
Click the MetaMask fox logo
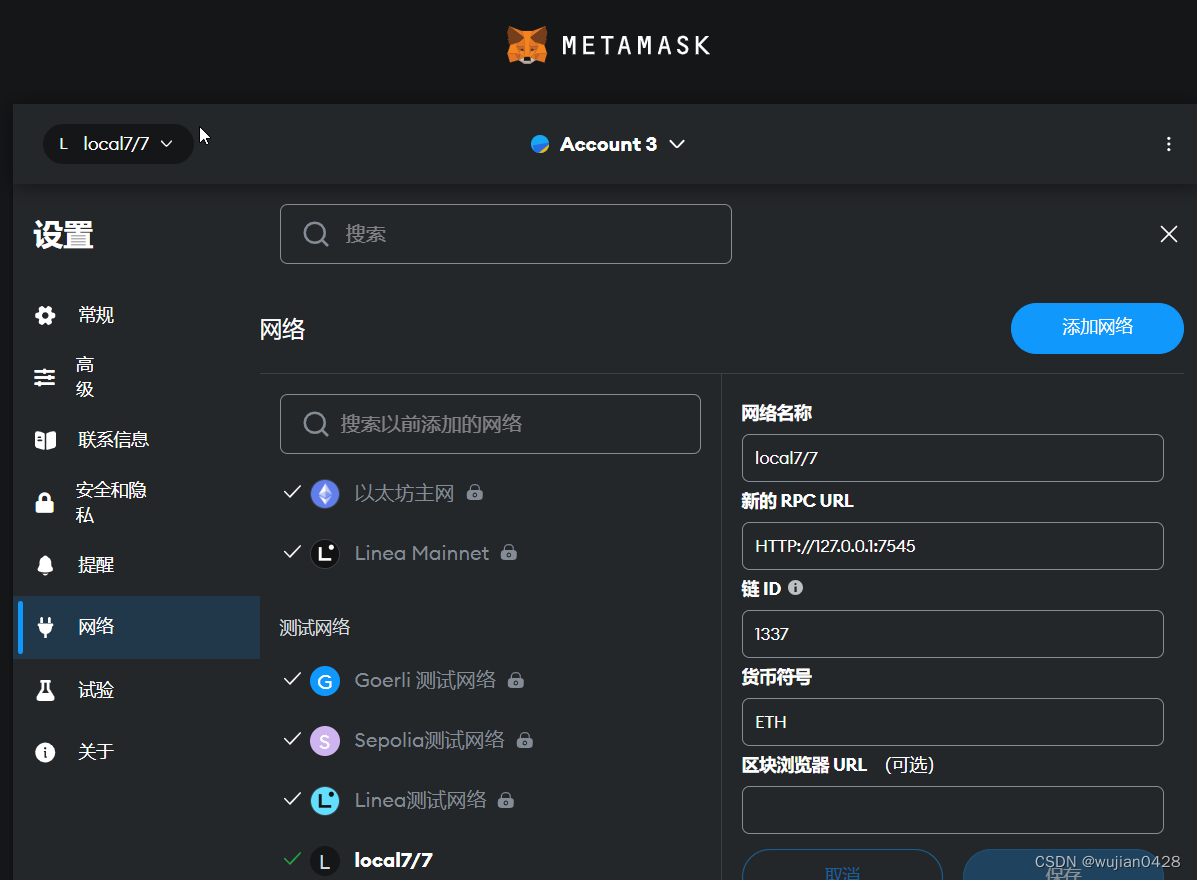527,45
